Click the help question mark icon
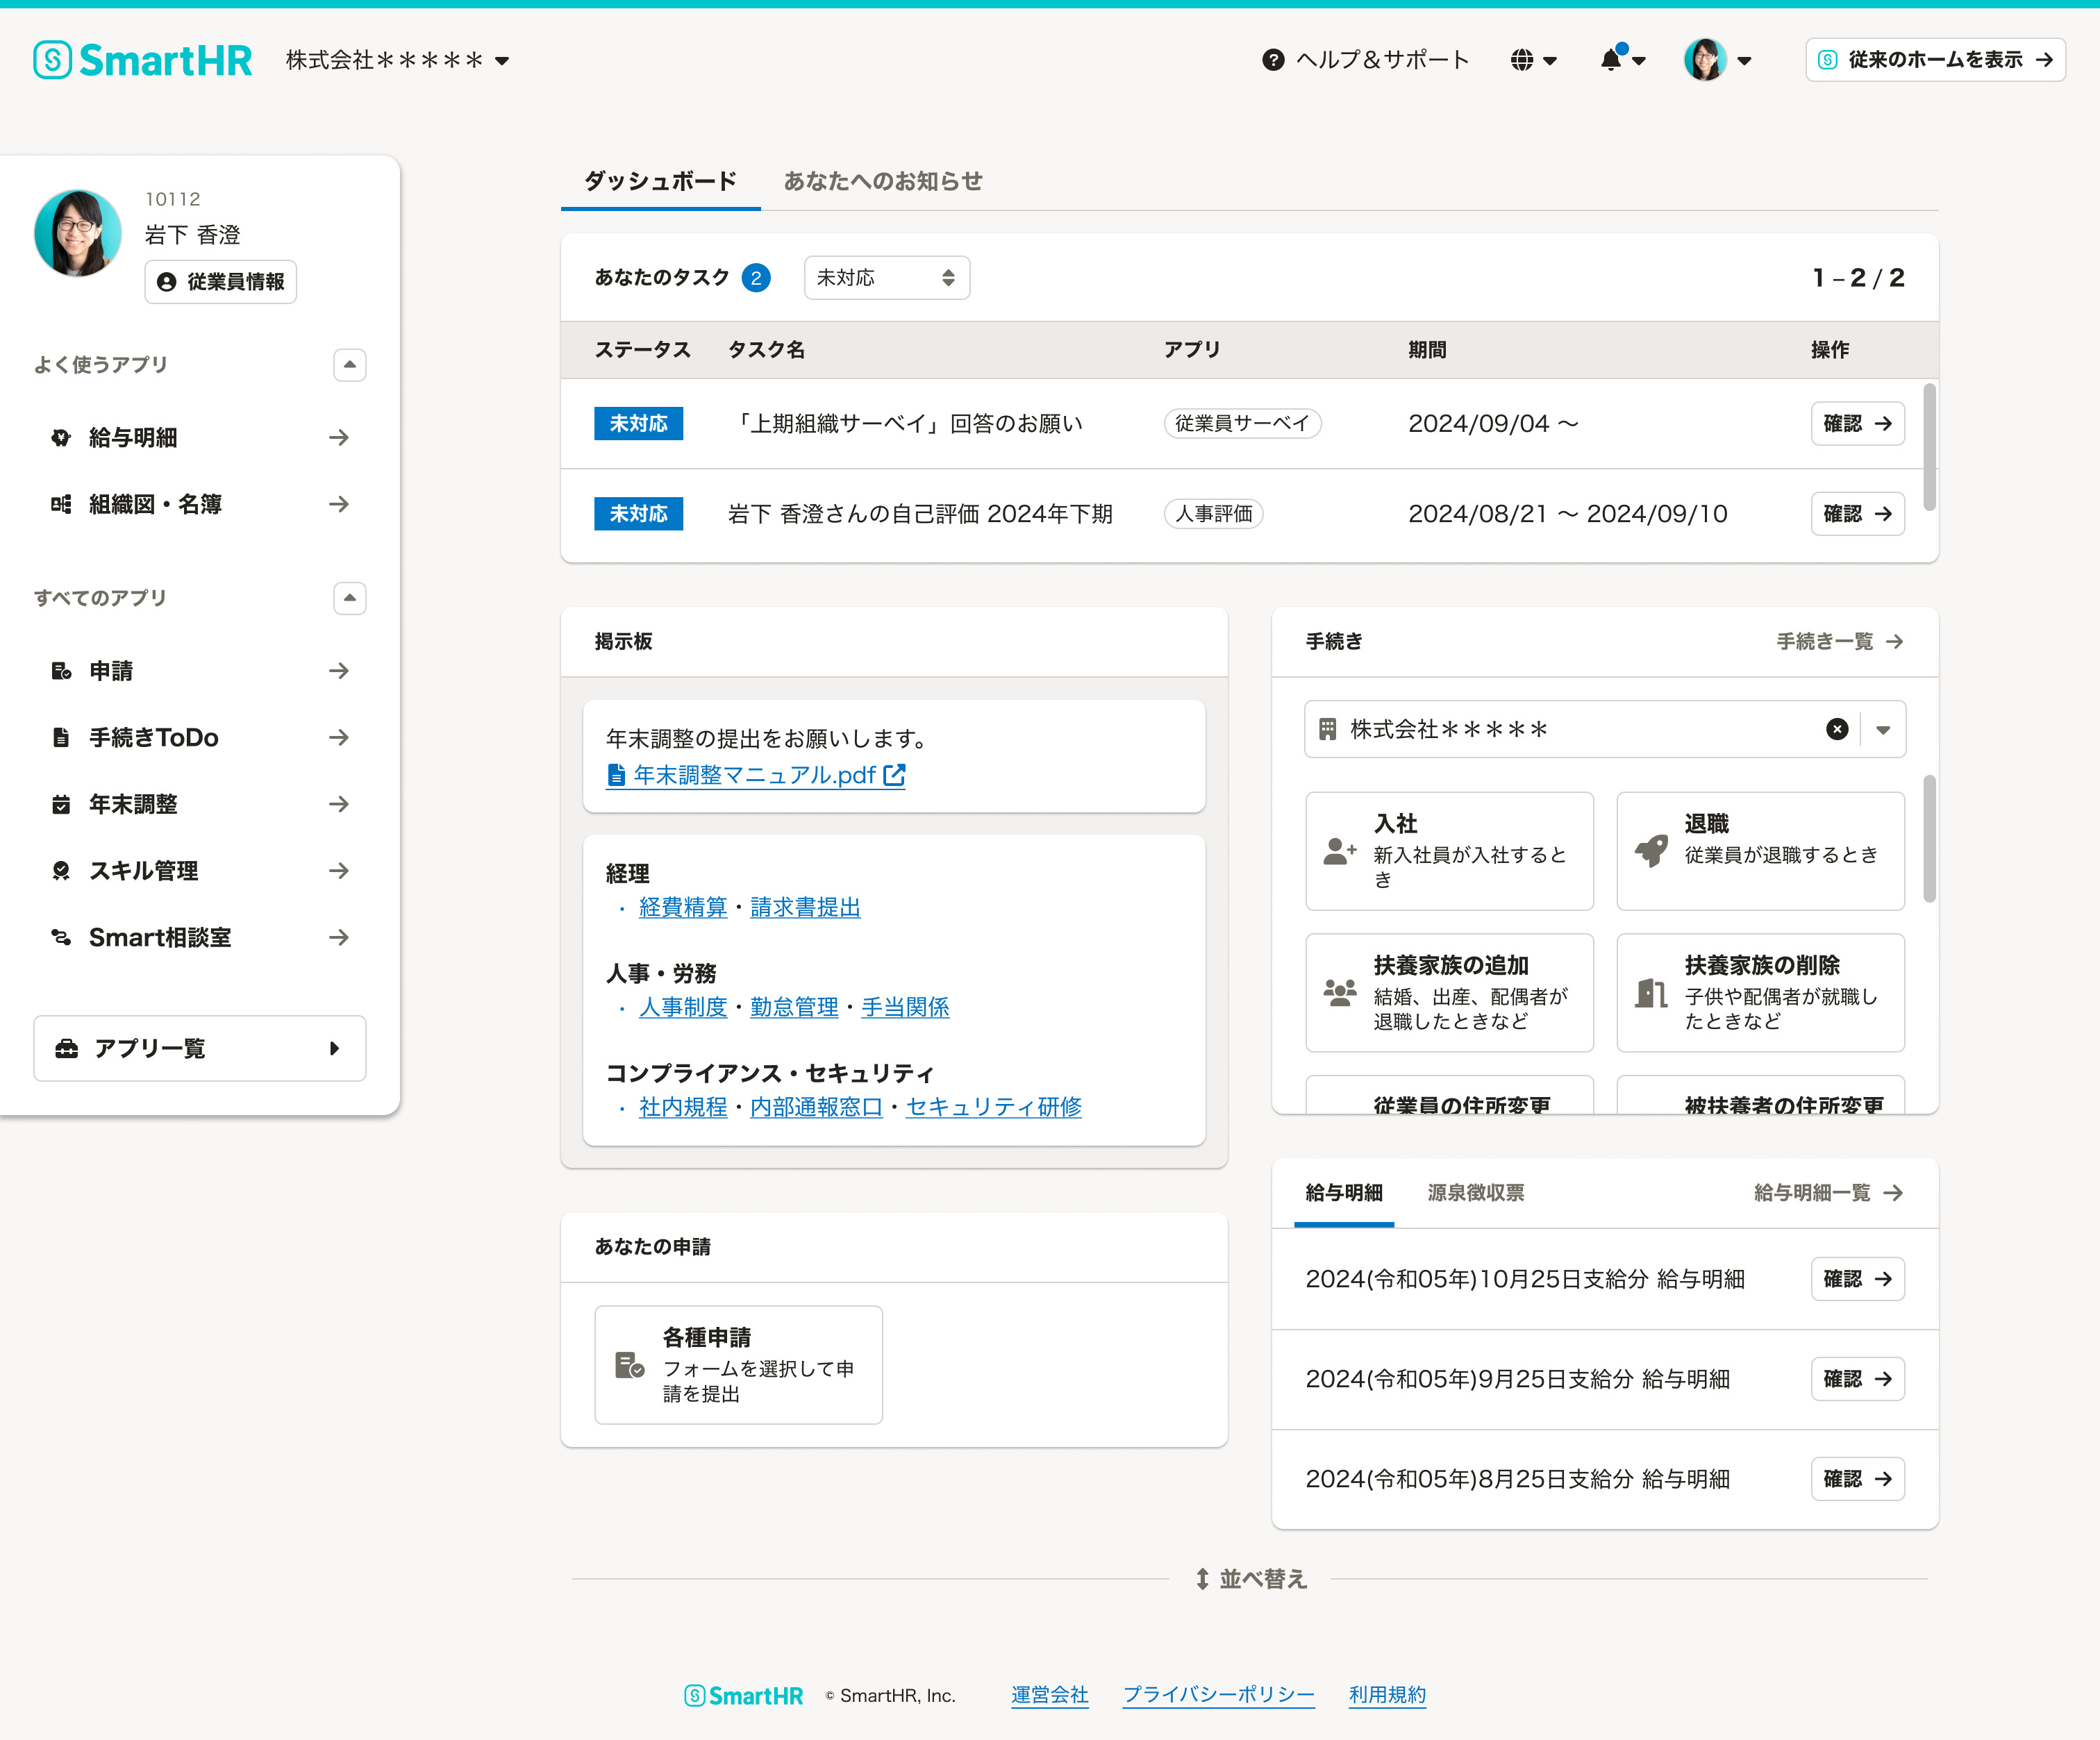 click(x=1273, y=60)
